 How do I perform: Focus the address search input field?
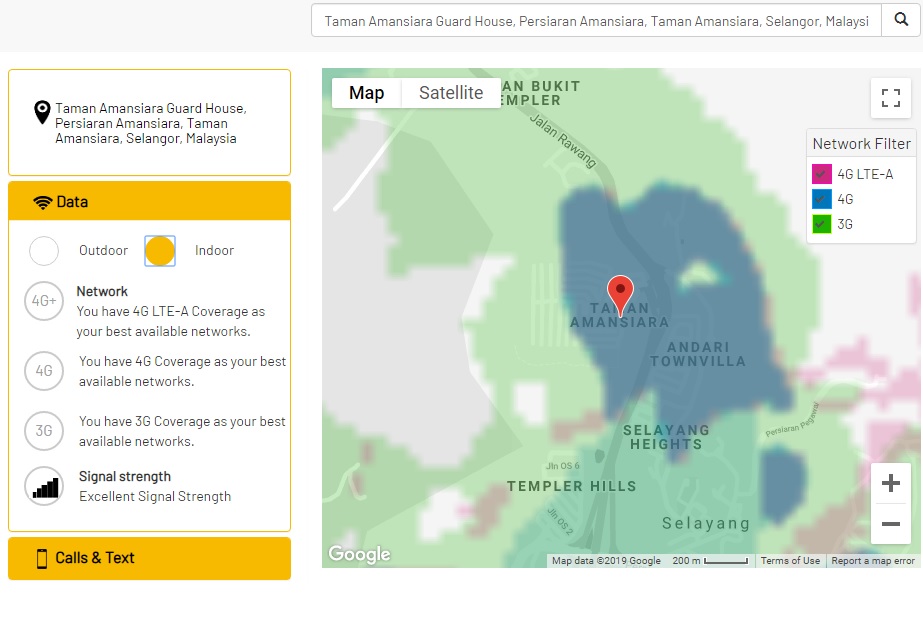596,21
